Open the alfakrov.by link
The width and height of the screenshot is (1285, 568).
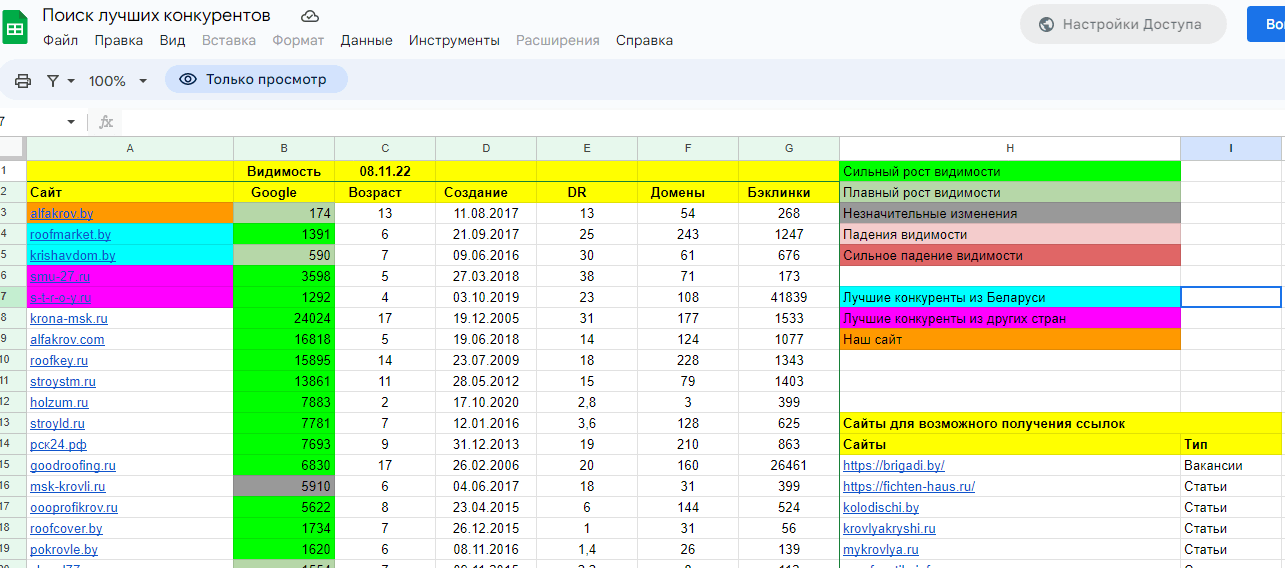tap(61, 213)
